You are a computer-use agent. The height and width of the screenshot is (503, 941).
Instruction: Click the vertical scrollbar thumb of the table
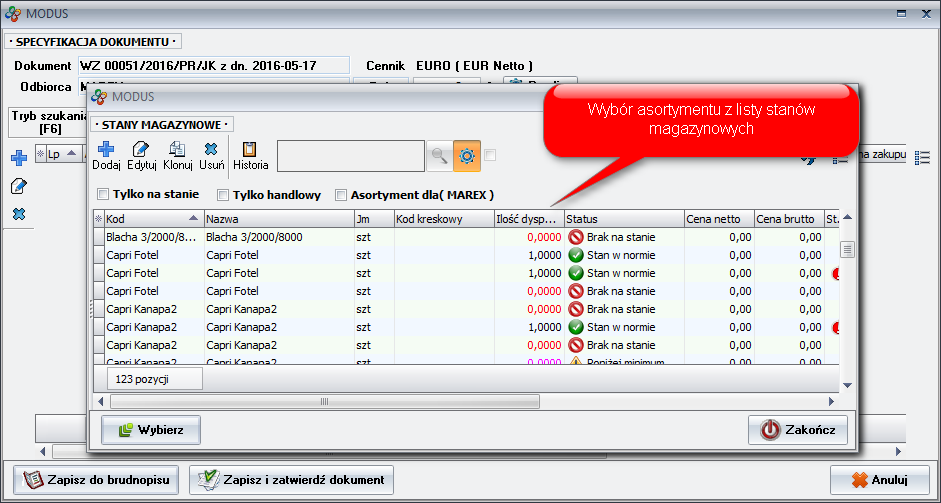tap(847, 250)
